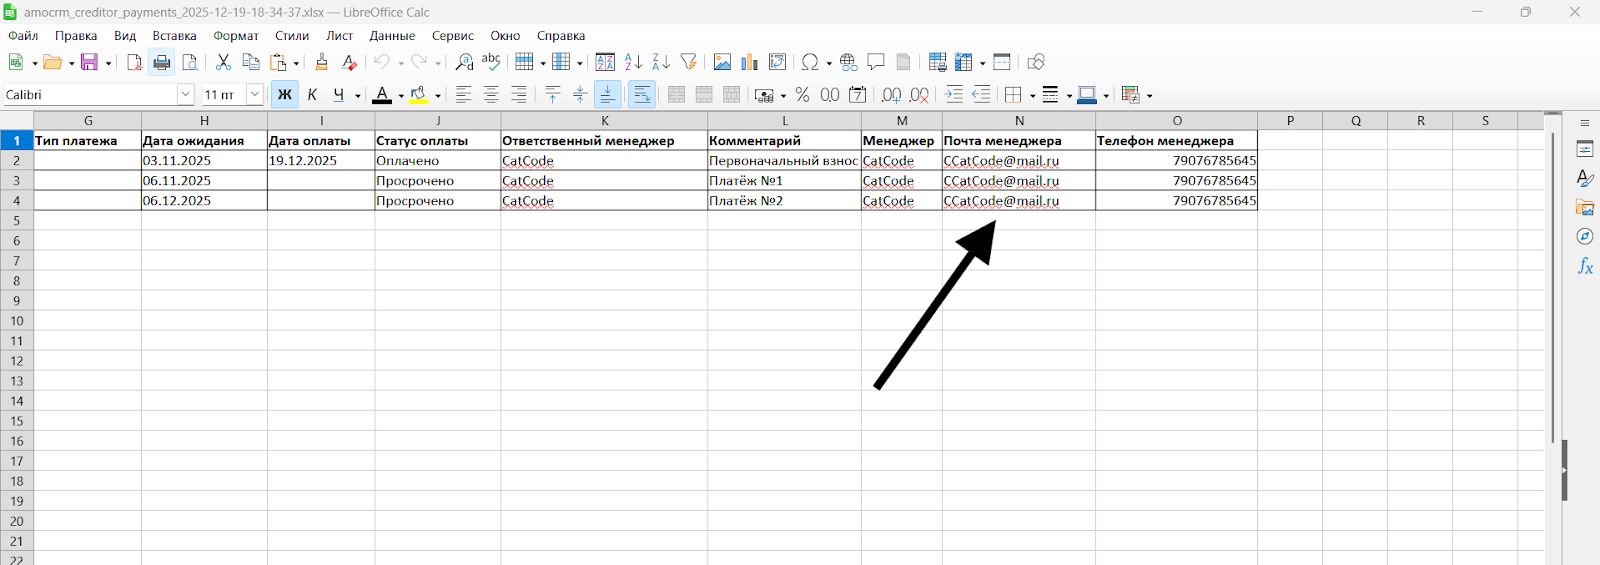Open the Данные menu
The image size is (1600, 565).
pyautogui.click(x=392, y=36)
